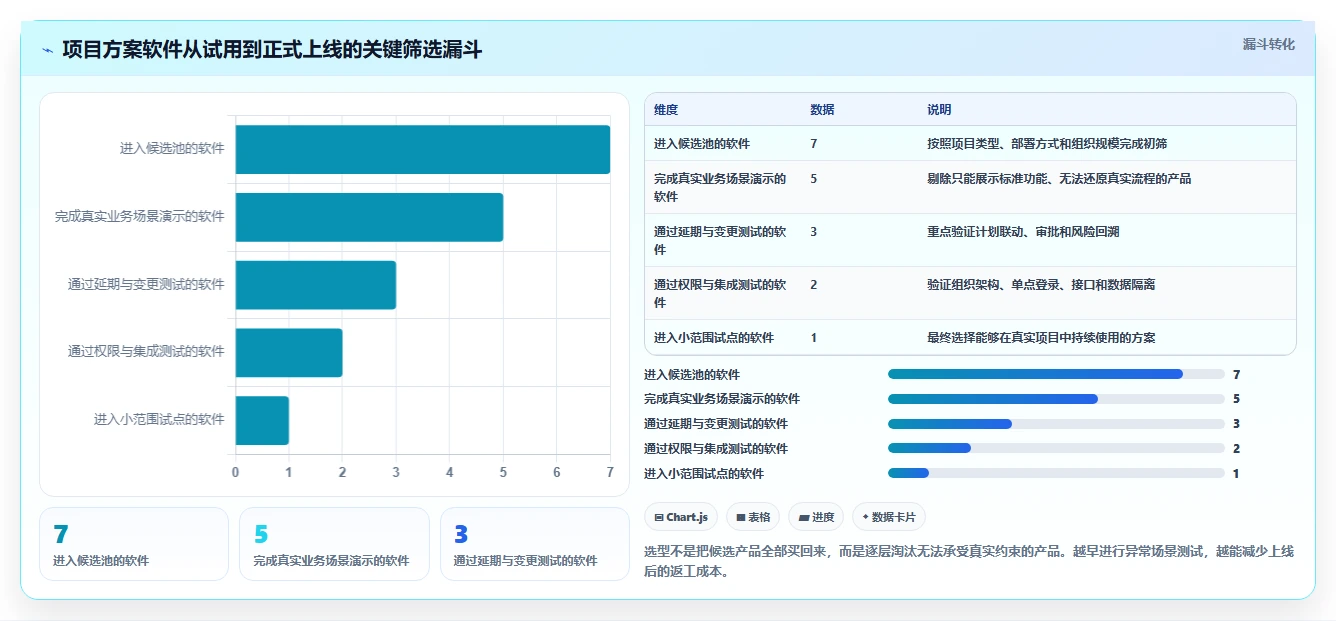Screen dimensions: 1336x621
Task: Click the 数据 column header
Action: click(822, 110)
